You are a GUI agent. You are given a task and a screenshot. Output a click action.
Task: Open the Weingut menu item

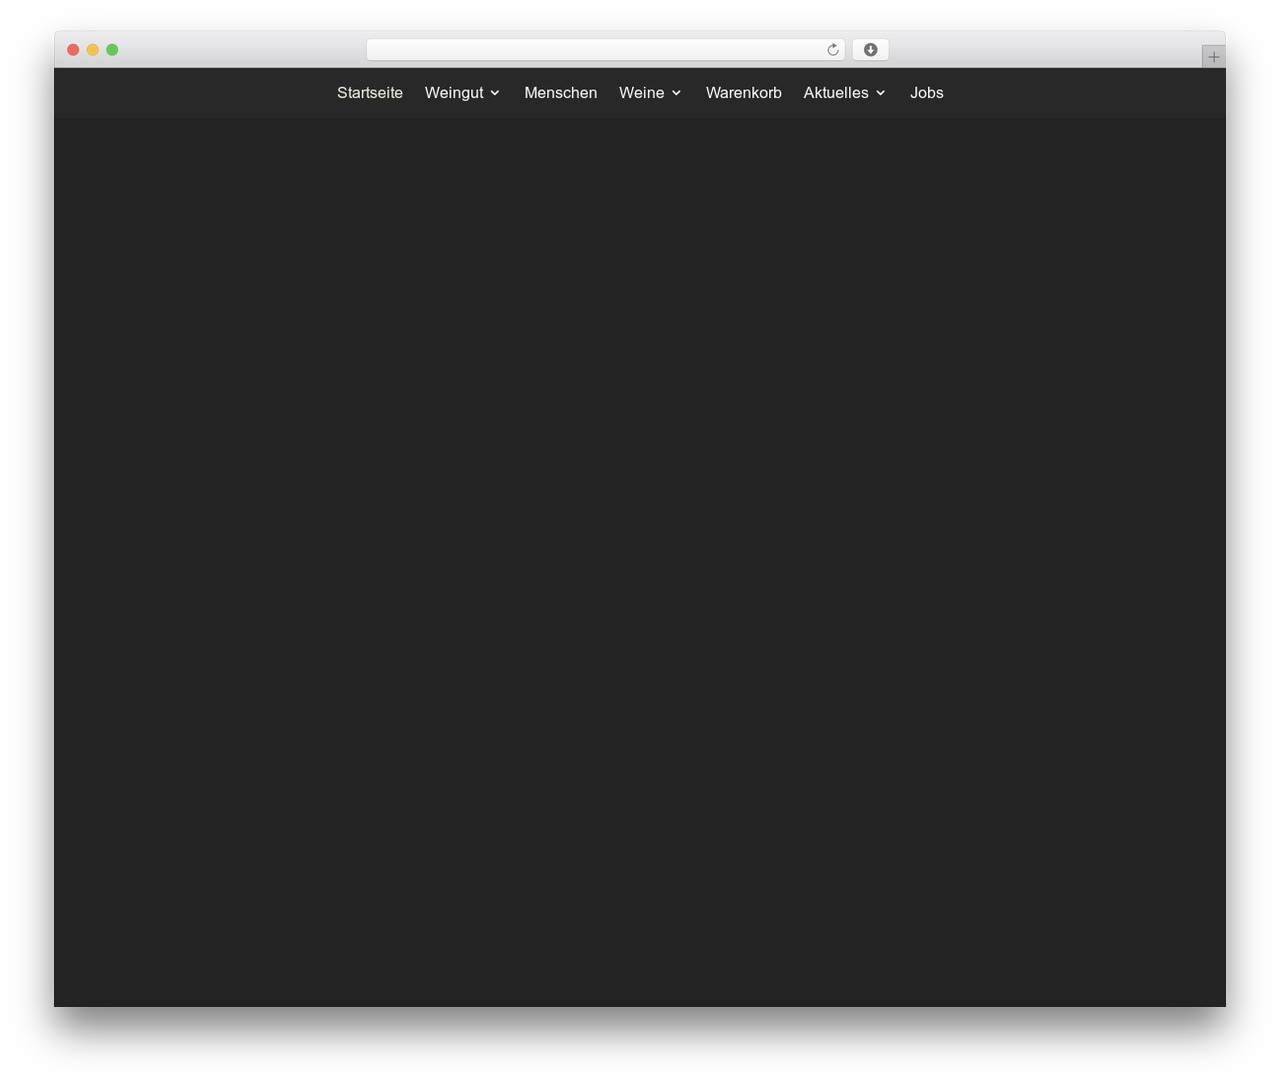[x=454, y=93]
